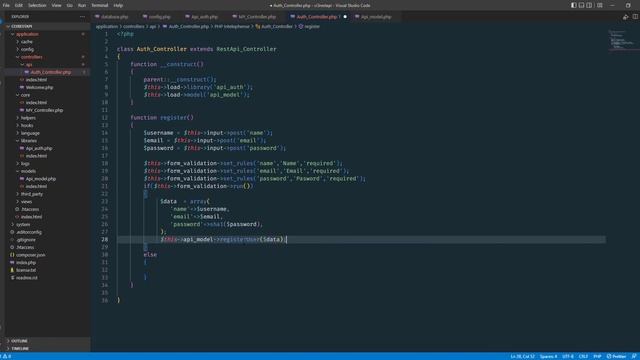Open the Customize Layout icon in title bar

pyautogui.click(x=600, y=5)
